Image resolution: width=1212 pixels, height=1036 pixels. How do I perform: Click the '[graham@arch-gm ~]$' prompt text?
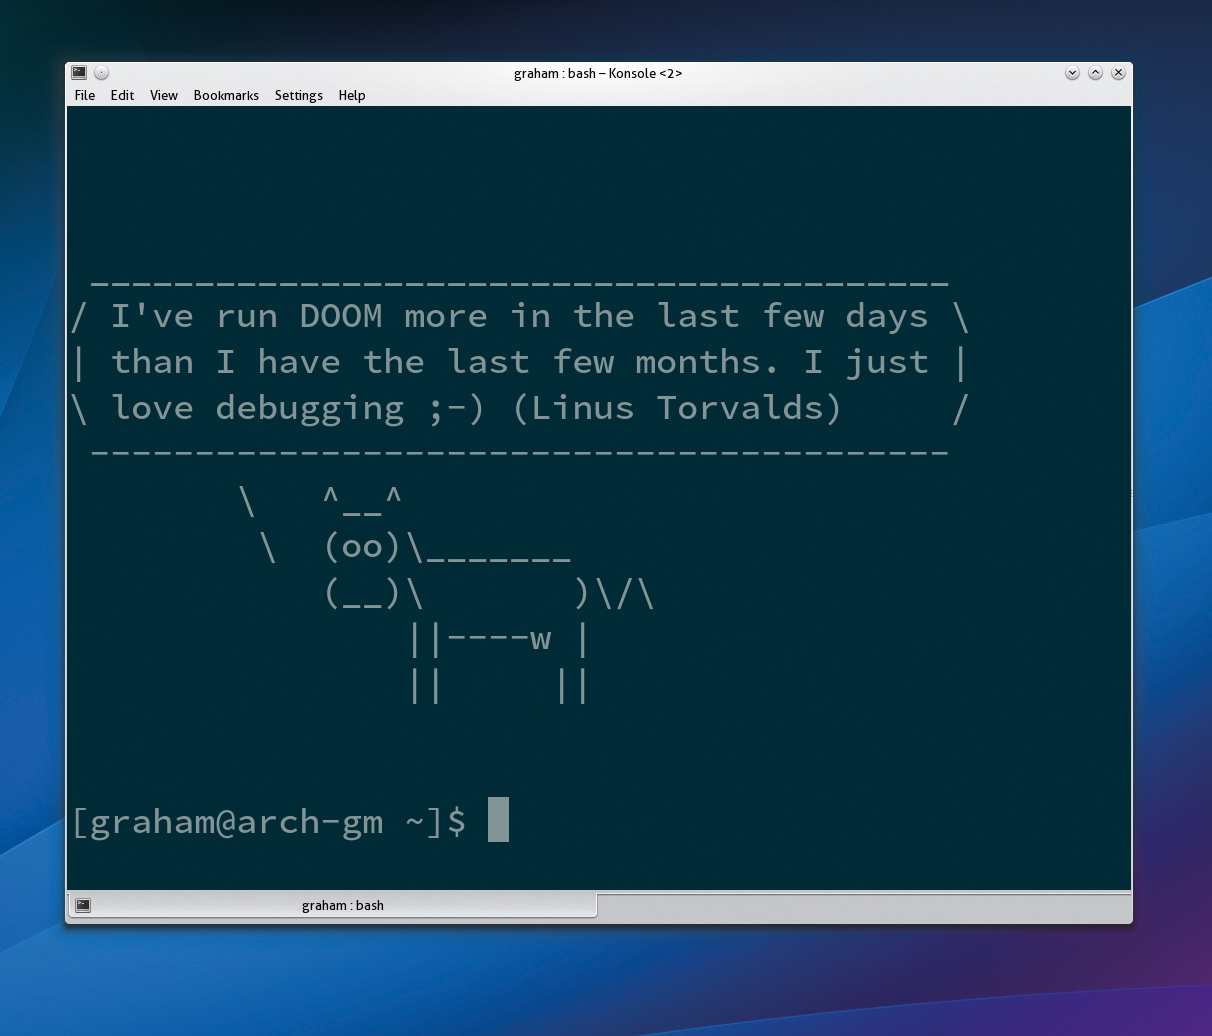(x=269, y=821)
